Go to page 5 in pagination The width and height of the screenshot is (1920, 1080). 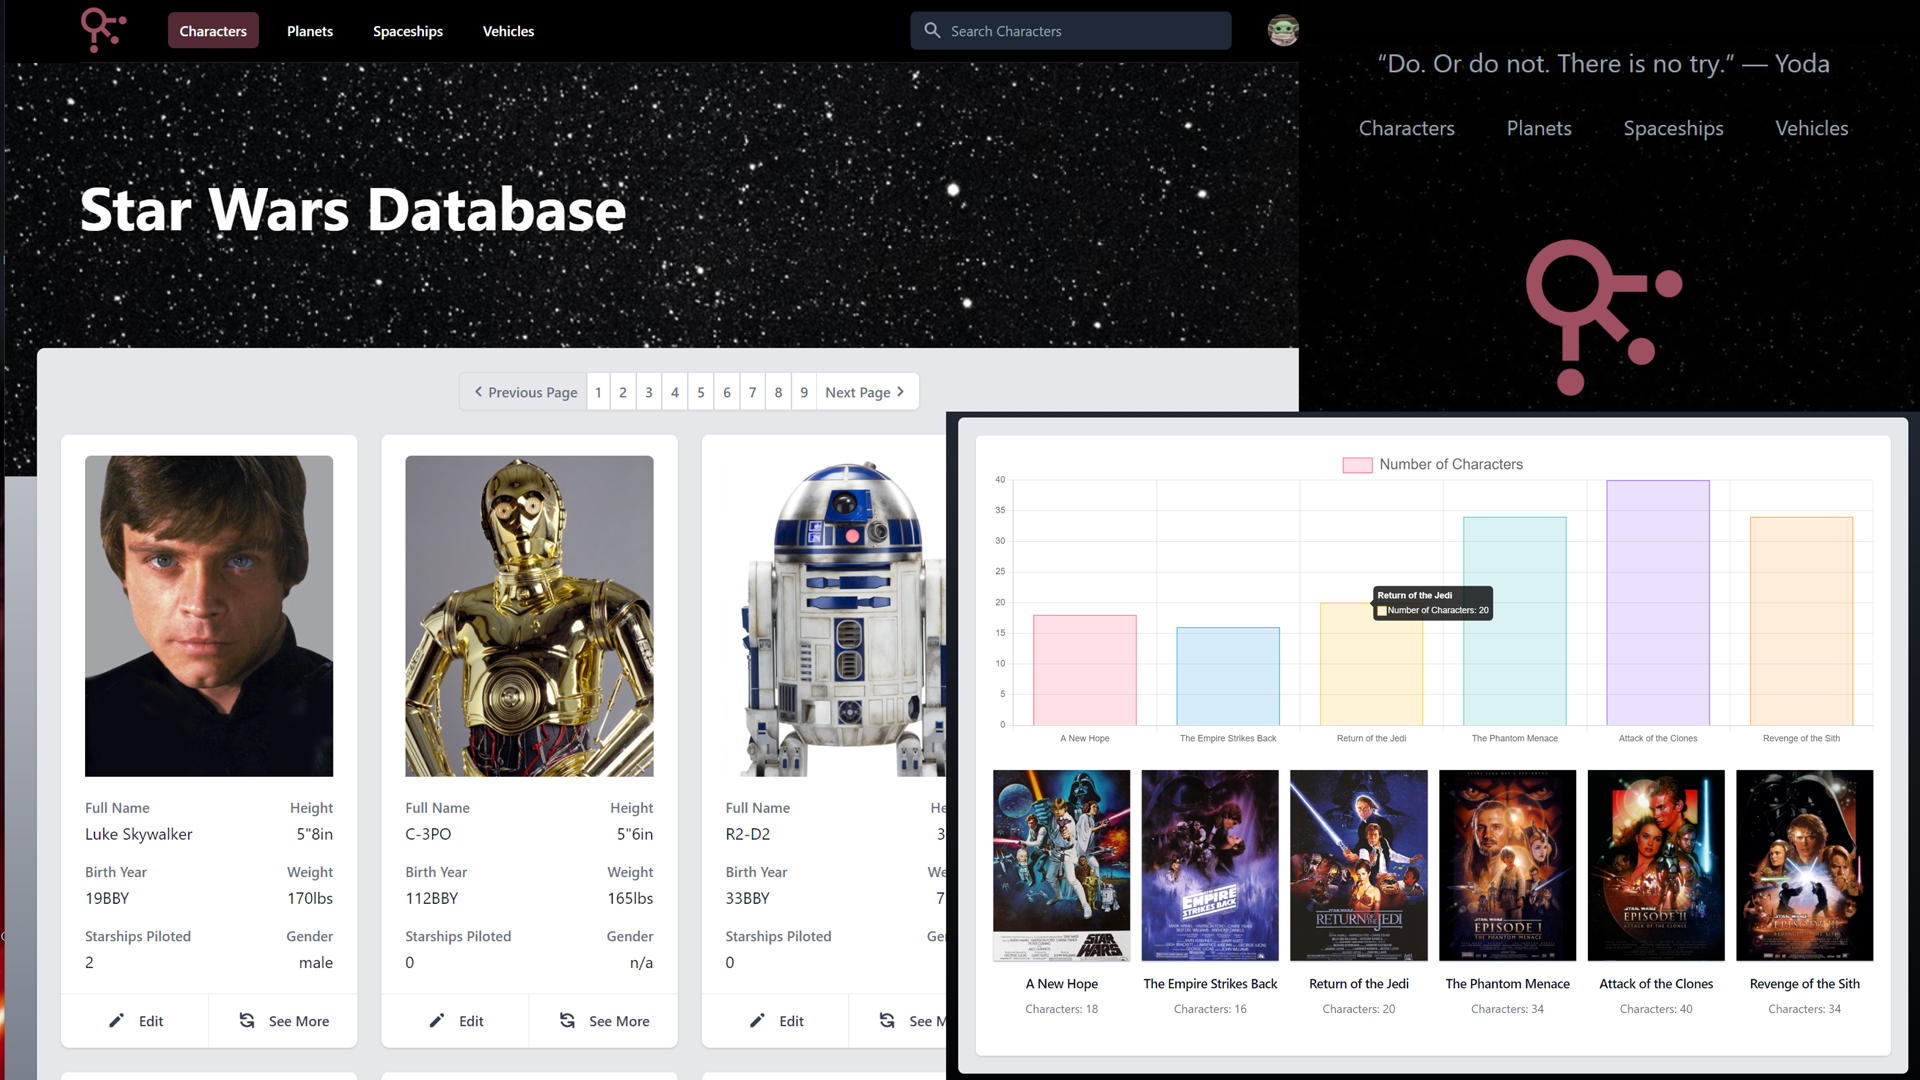point(700,392)
